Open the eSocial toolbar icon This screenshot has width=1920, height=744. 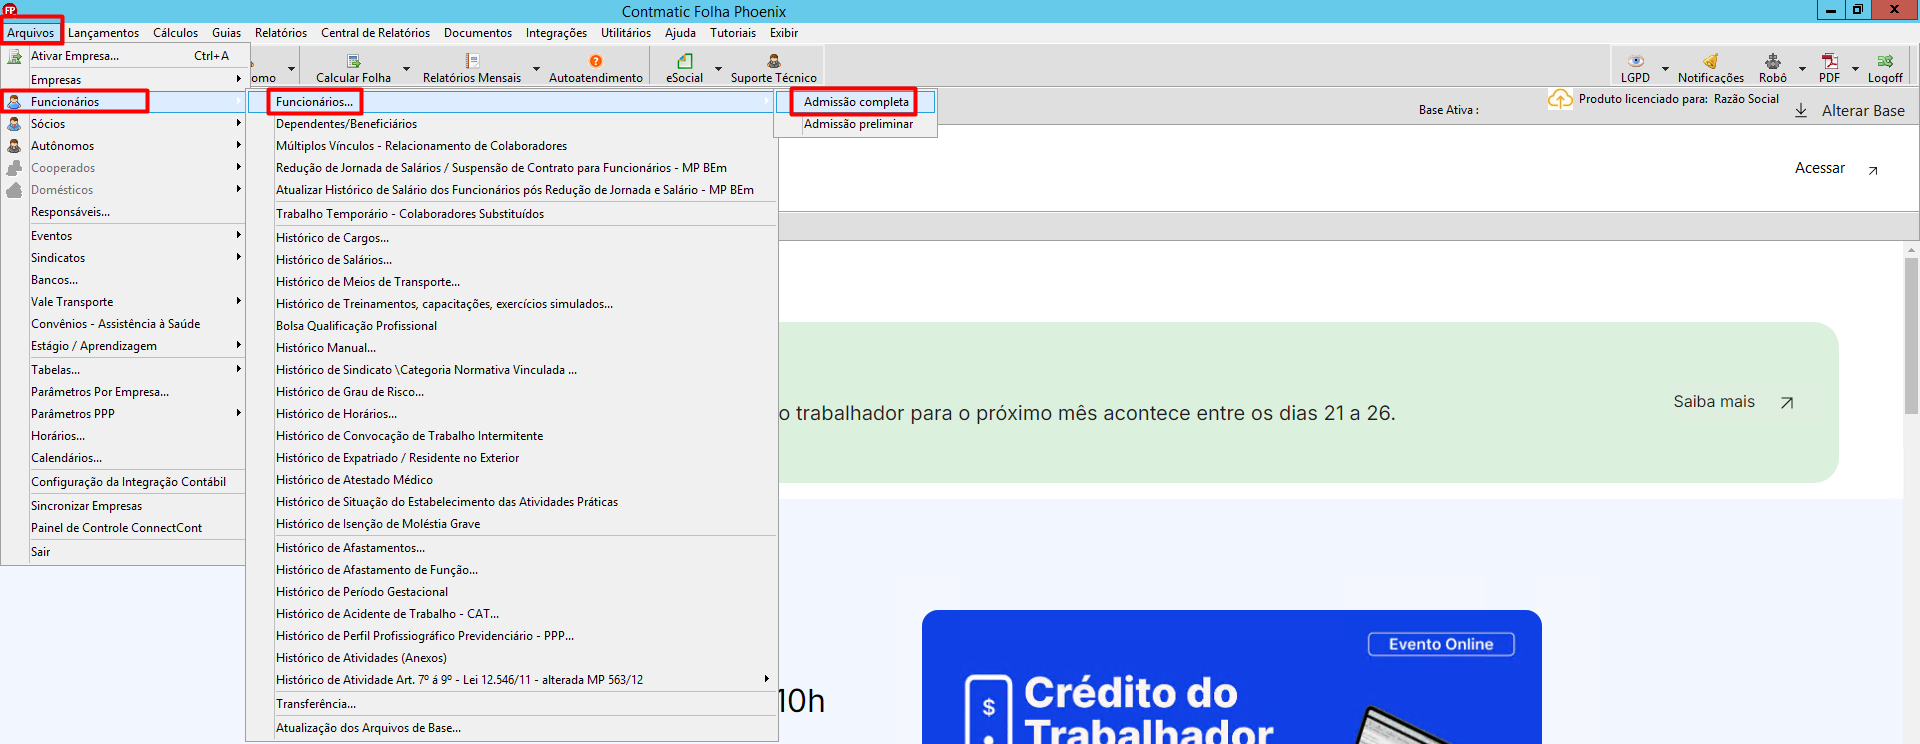pyautogui.click(x=685, y=61)
